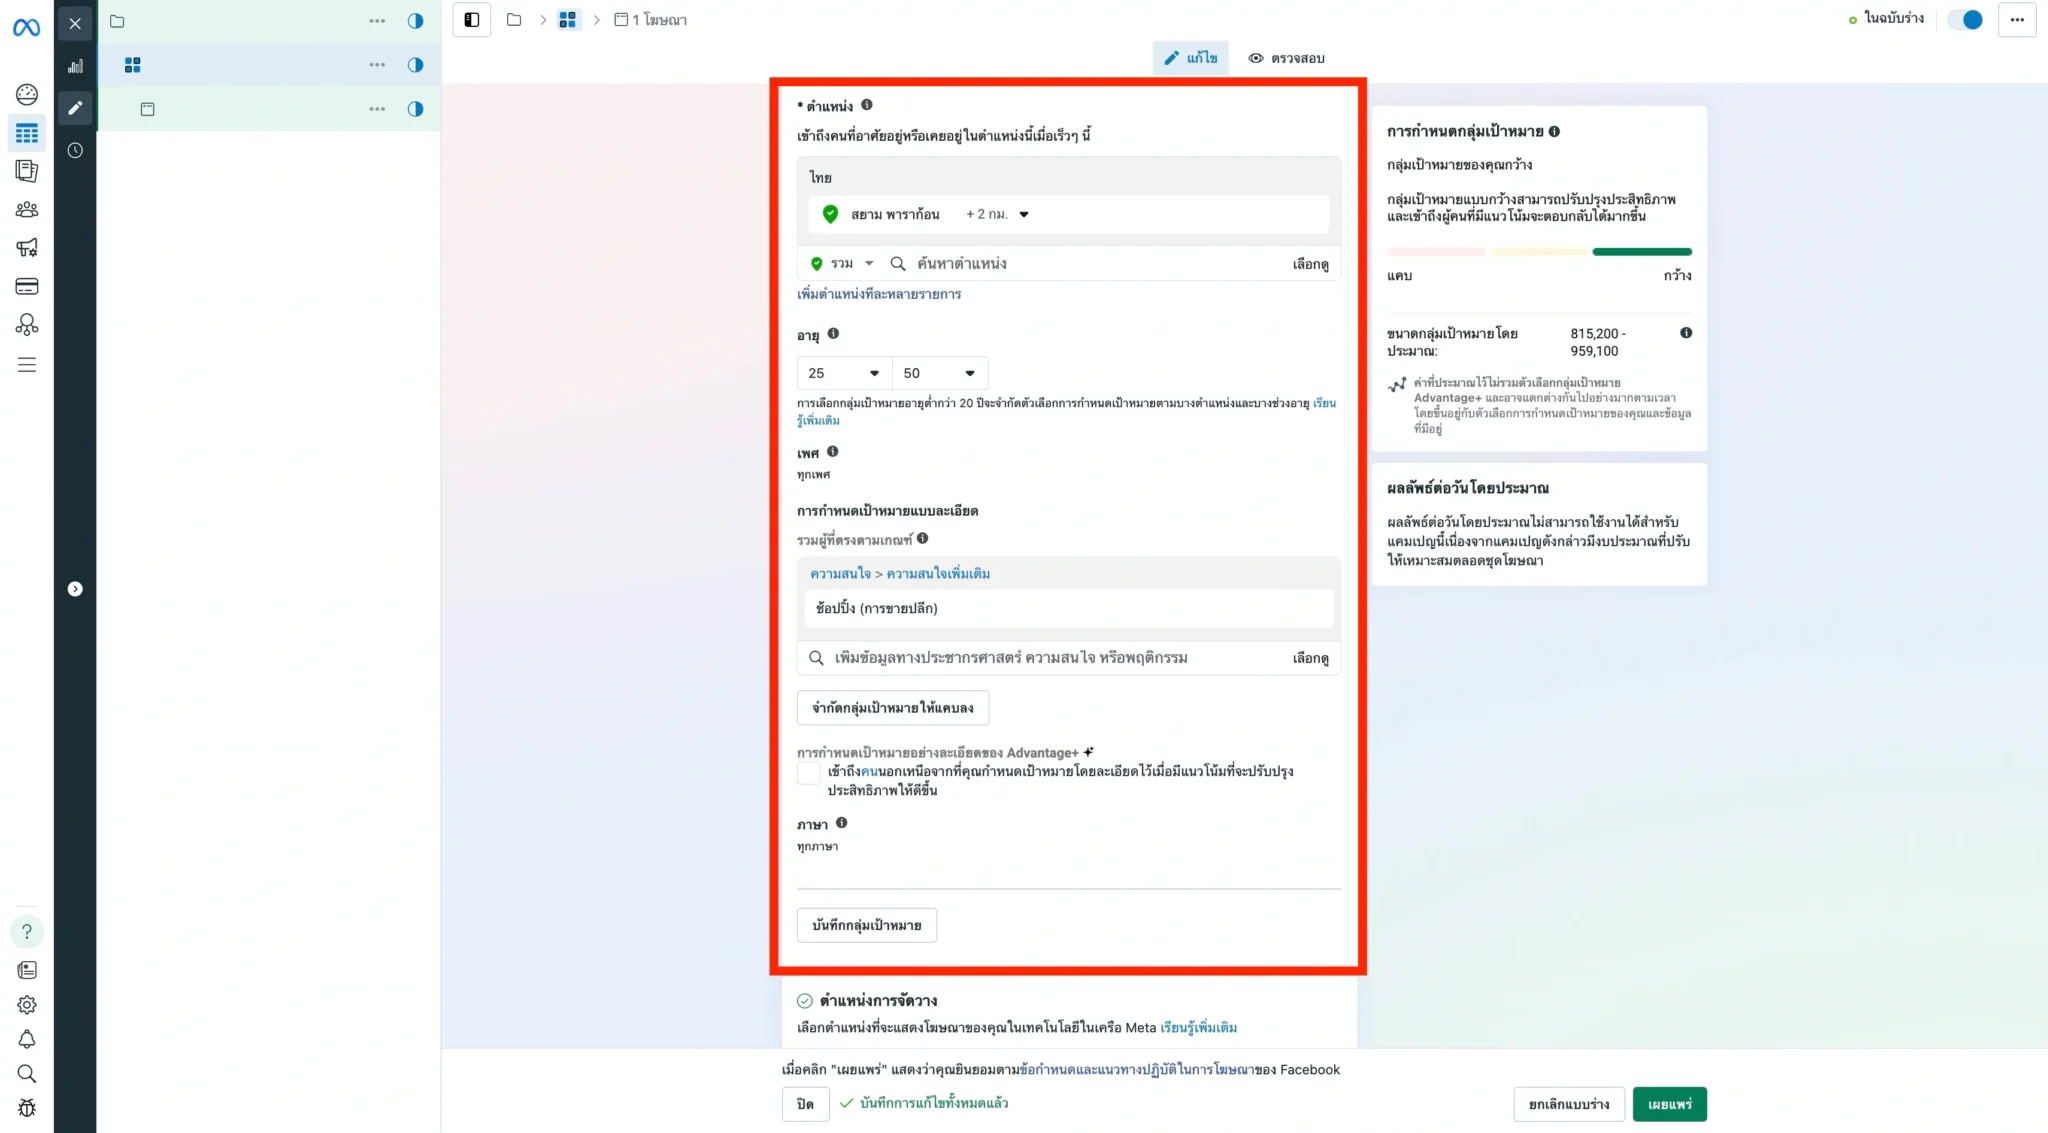
Task: Select the แก้ไข edit tab
Action: 1190,58
